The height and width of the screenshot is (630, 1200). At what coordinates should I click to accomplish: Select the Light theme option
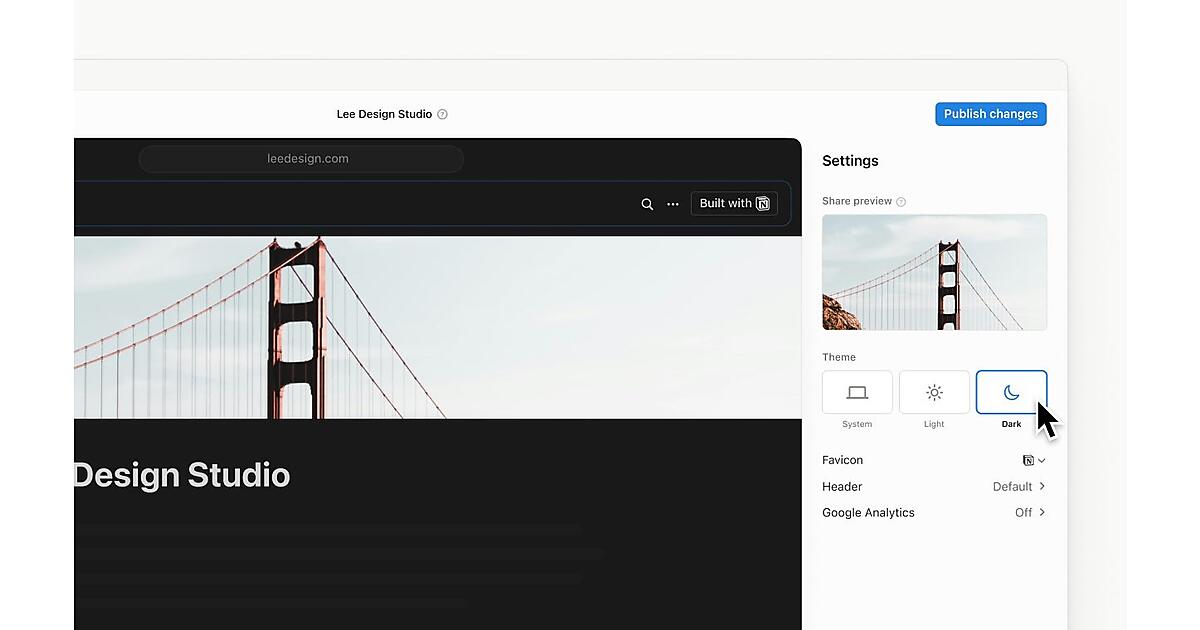pos(934,392)
